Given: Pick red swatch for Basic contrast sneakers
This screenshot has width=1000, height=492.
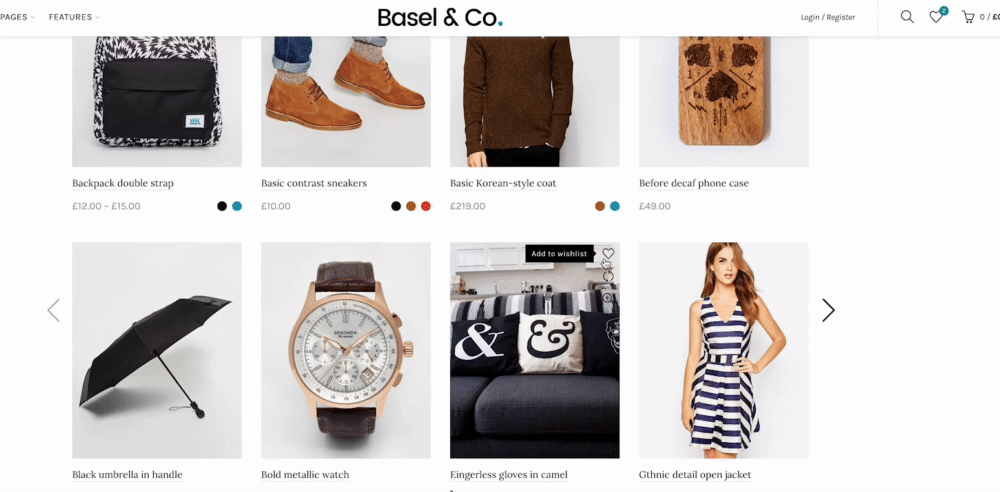Looking at the screenshot, I should coord(425,206).
